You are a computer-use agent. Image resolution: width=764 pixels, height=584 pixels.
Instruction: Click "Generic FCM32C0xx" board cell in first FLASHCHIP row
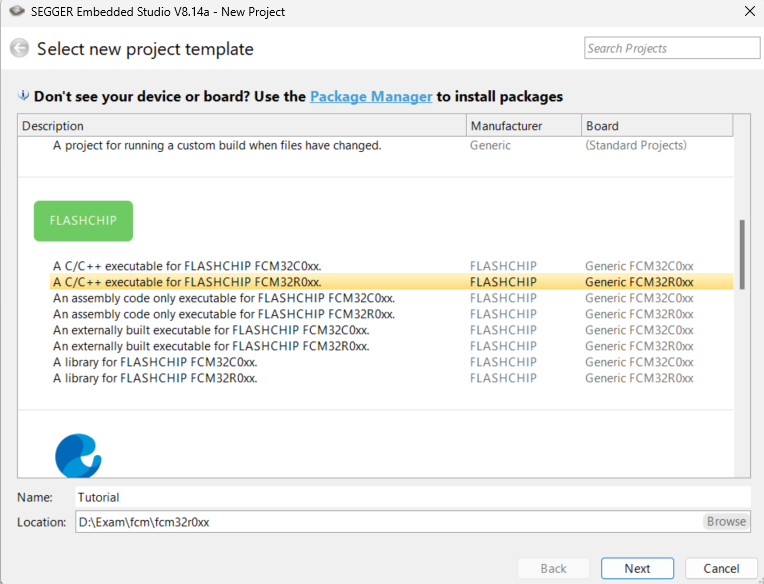tap(639, 266)
